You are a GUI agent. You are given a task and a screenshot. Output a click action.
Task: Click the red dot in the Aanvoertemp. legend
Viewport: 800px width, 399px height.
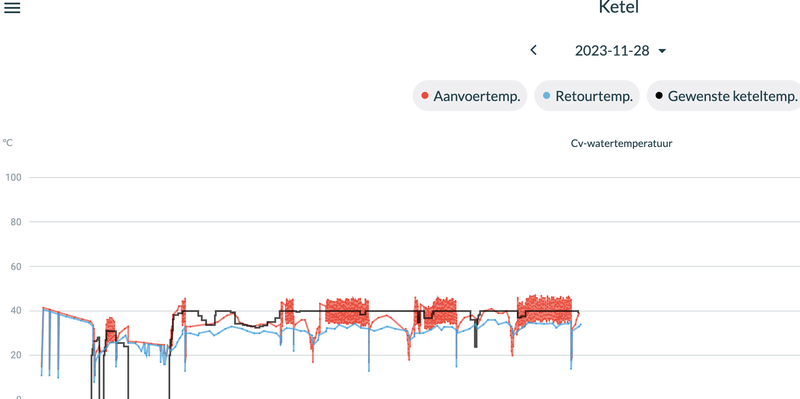[x=424, y=96]
